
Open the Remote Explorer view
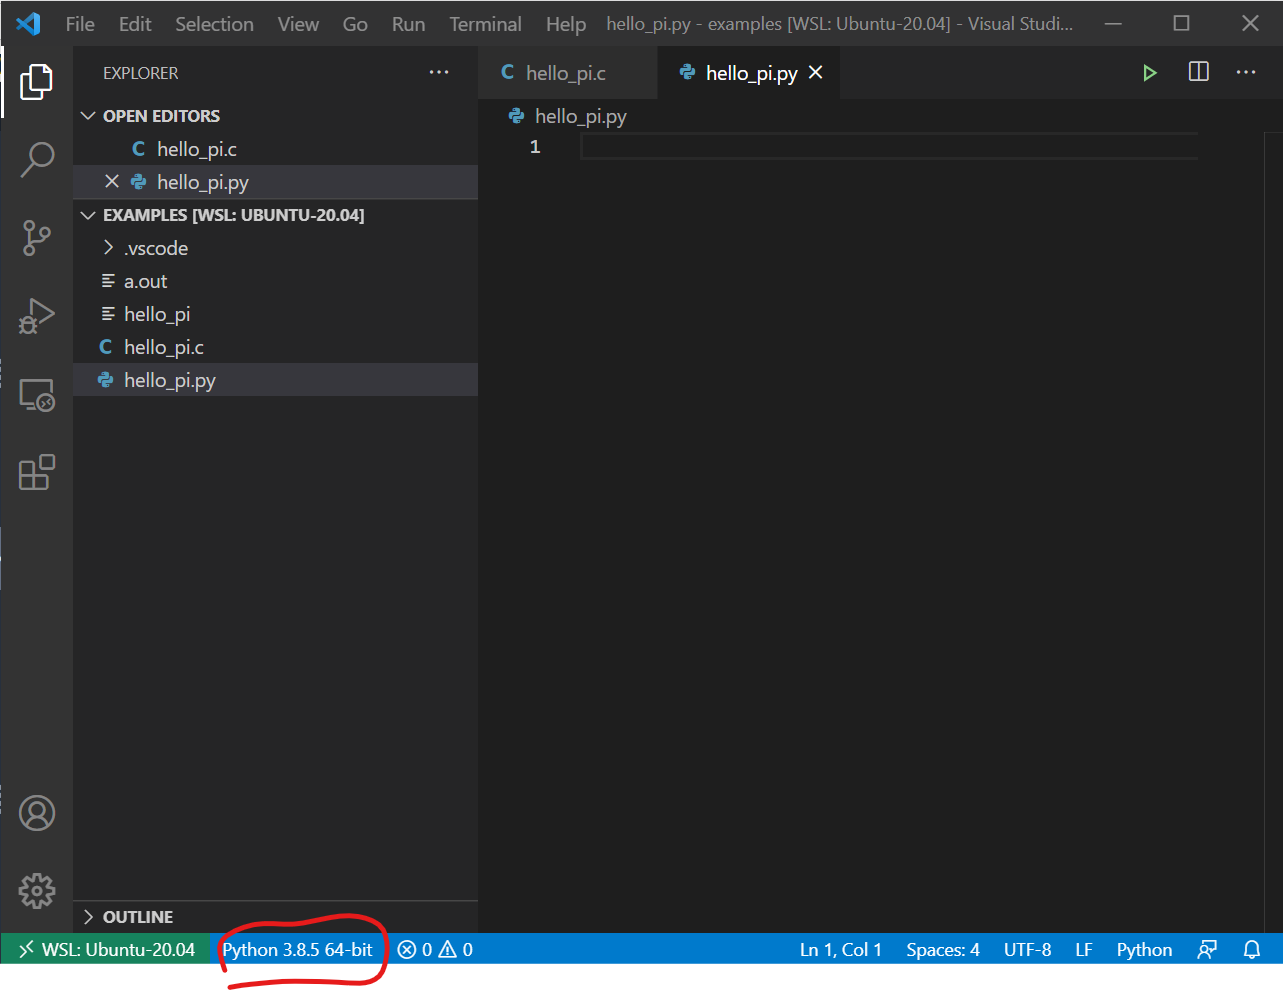(36, 395)
